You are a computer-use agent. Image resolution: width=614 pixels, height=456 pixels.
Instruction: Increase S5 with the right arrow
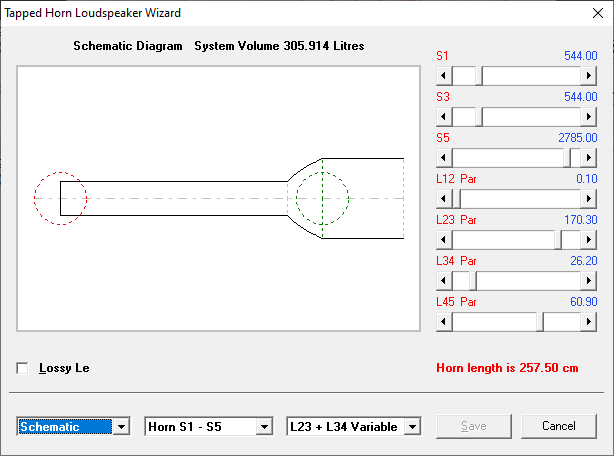tap(589, 158)
